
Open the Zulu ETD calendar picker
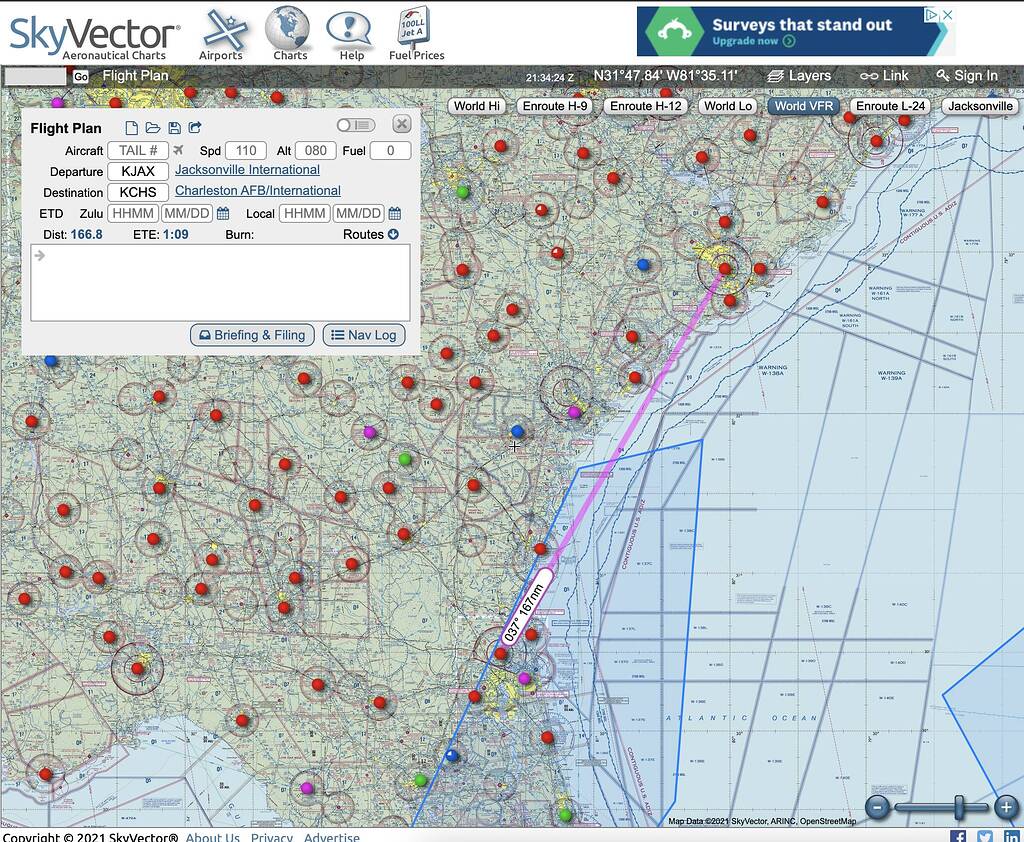click(223, 213)
